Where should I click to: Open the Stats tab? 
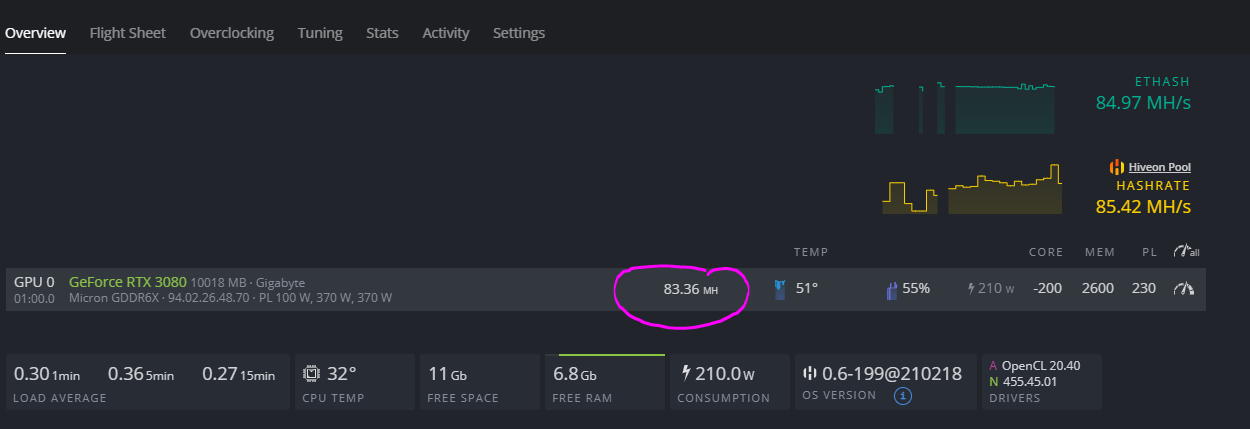[382, 33]
